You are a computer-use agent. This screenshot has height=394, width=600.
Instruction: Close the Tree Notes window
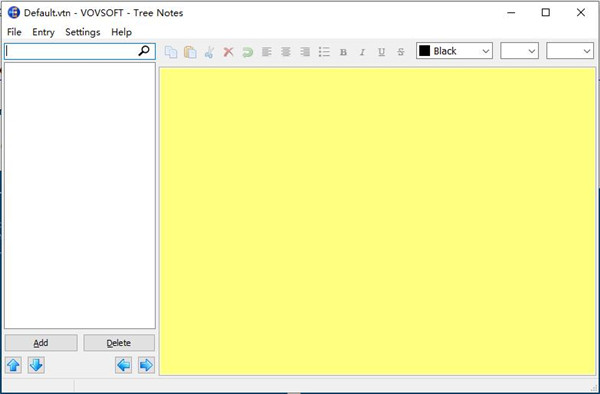(x=580, y=13)
